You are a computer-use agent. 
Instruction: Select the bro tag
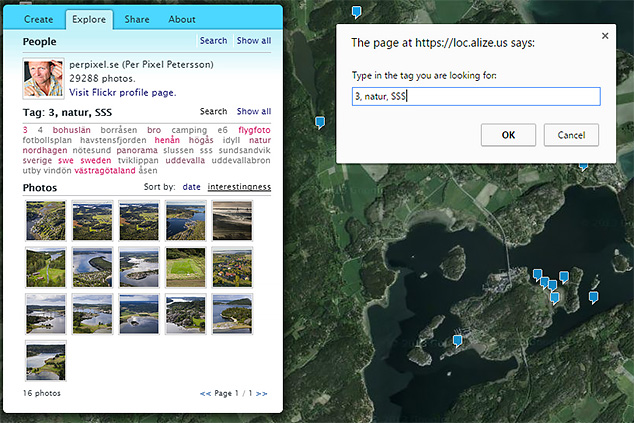[x=154, y=130]
